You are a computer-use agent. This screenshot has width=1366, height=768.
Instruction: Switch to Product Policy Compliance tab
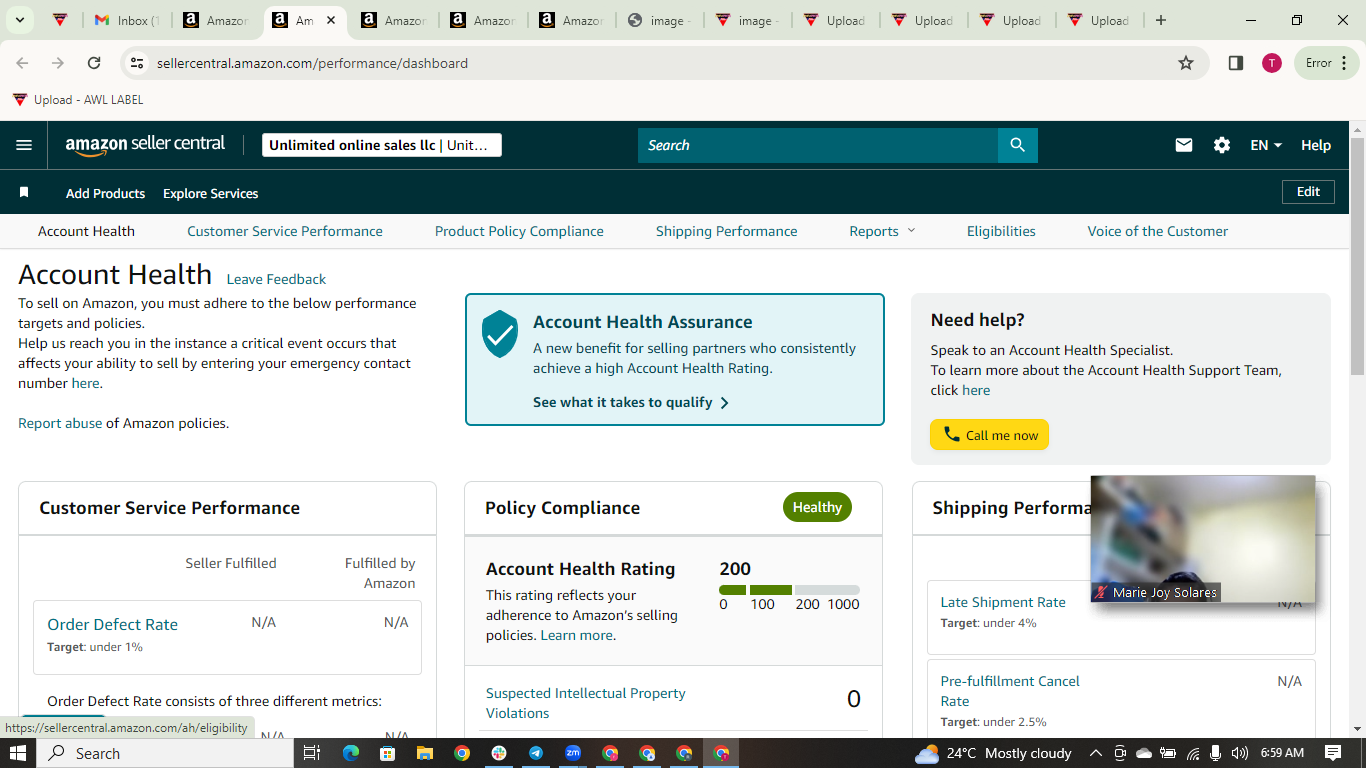(519, 231)
